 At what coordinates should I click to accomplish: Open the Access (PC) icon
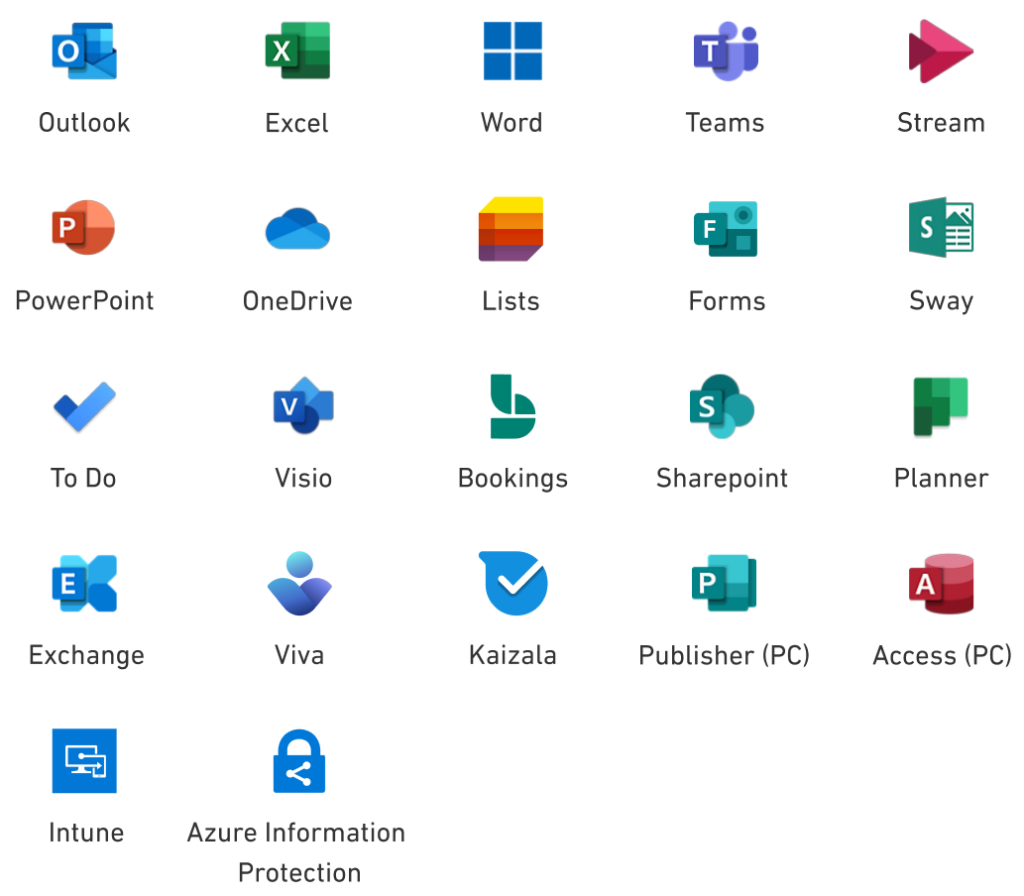(x=941, y=584)
